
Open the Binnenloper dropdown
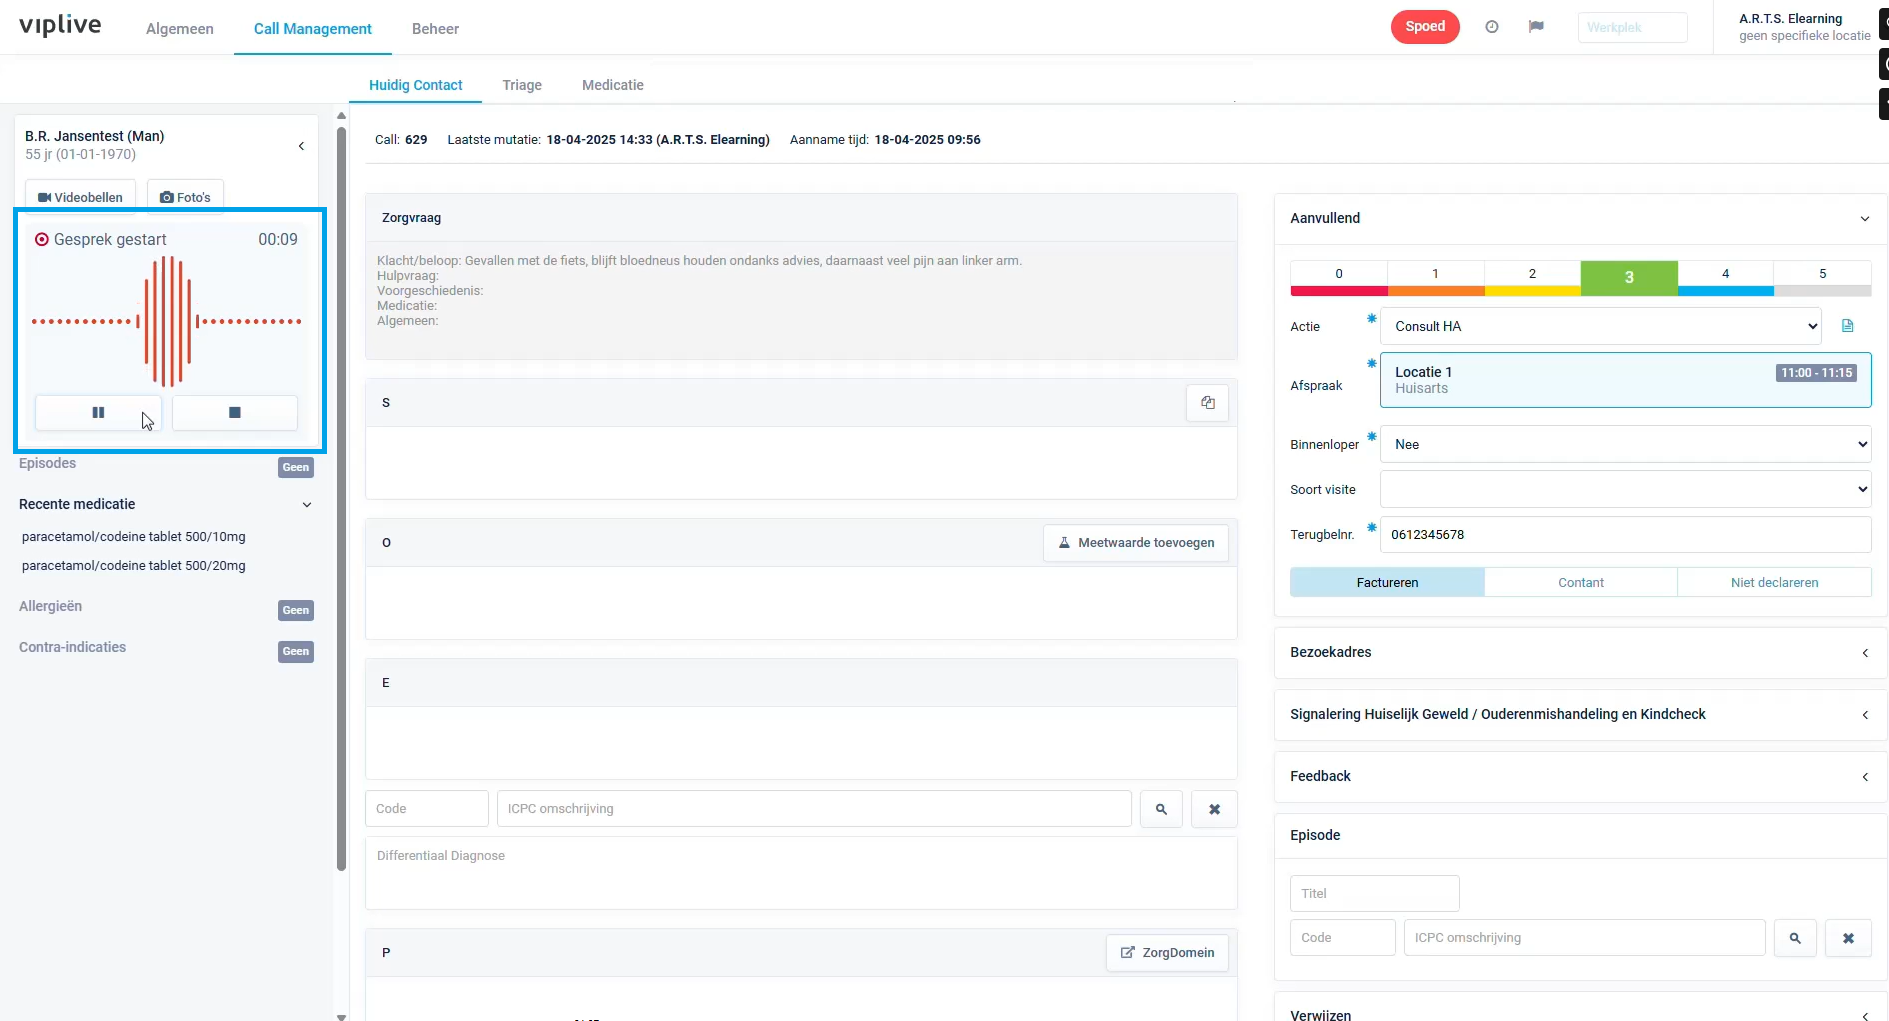coord(1625,444)
